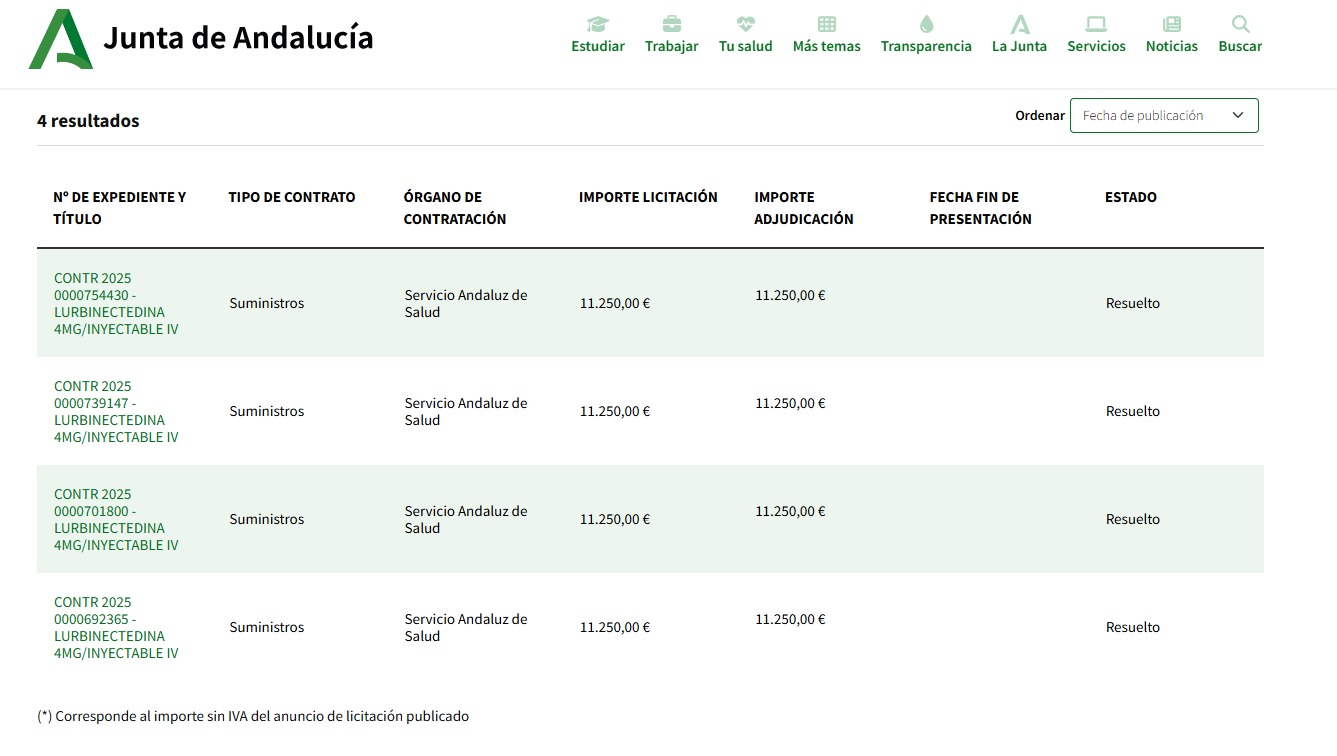Open contract CONTR 2025 0000739147 link

pyautogui.click(x=116, y=411)
